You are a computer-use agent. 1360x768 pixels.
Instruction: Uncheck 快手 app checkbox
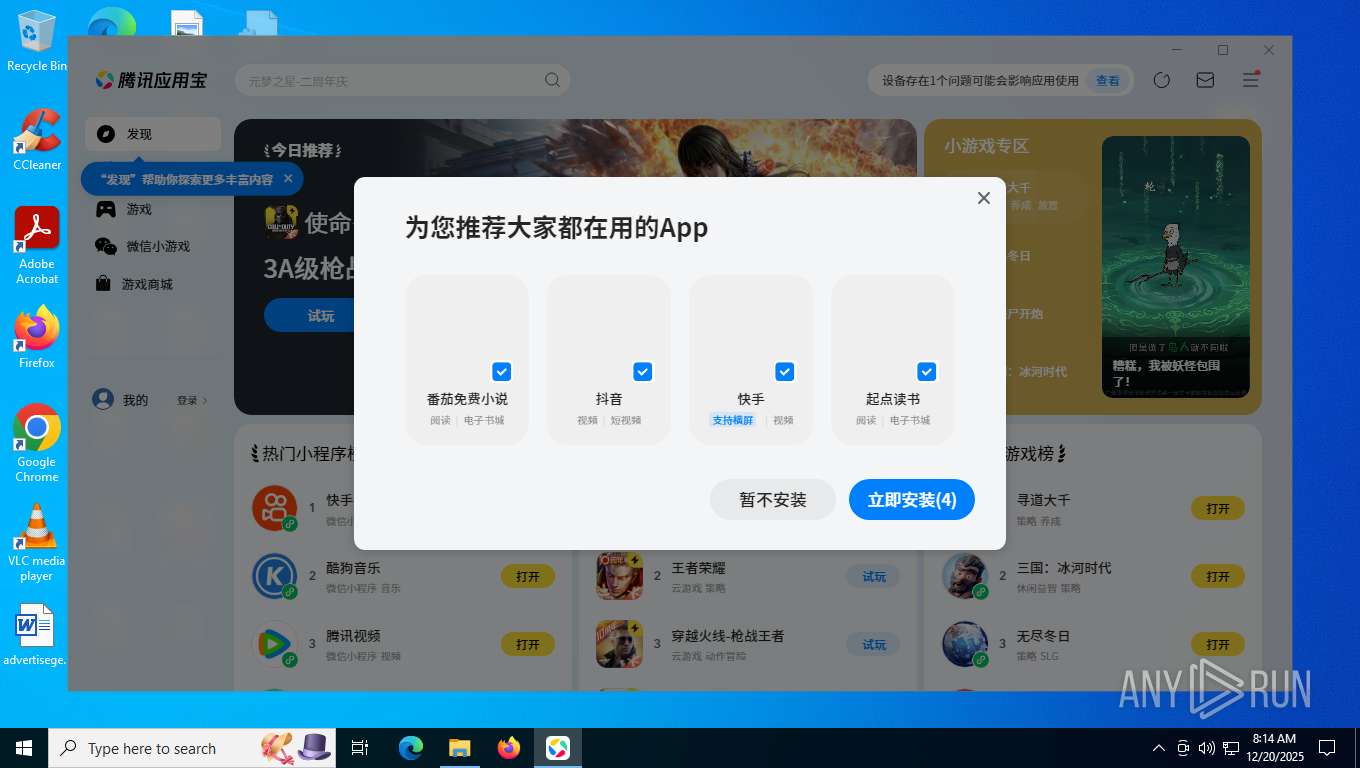pos(785,372)
